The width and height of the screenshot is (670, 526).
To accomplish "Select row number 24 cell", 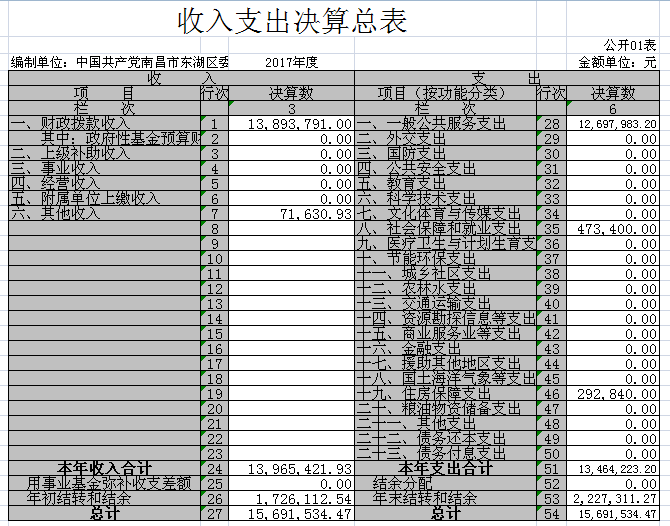I will (x=215, y=469).
